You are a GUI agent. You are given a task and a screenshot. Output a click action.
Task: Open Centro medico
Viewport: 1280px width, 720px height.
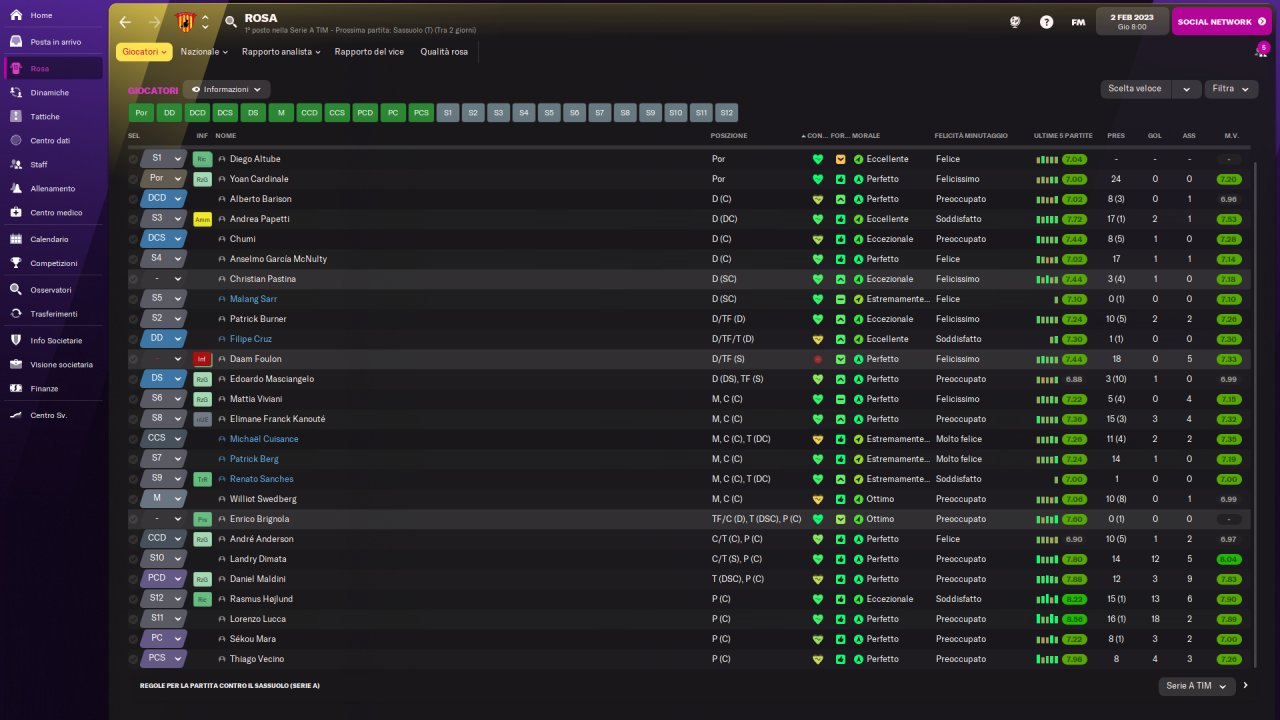click(54, 212)
